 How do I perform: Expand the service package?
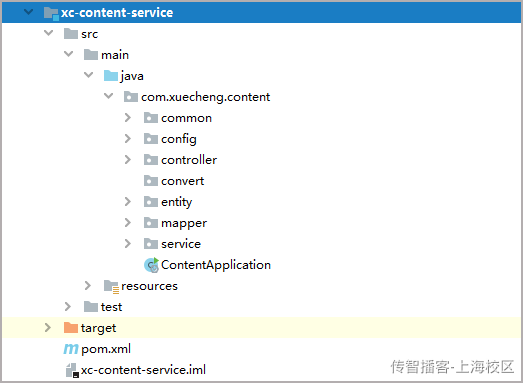coord(128,244)
